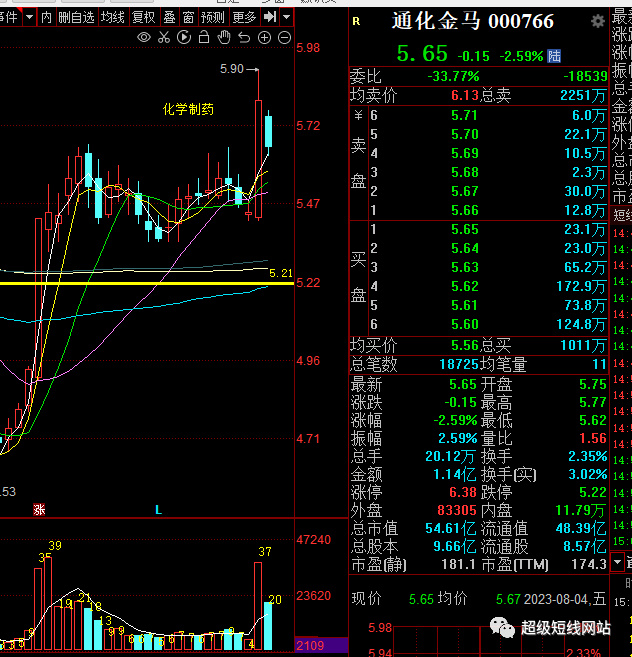Click the circular play replay icon
The image size is (632, 657).
click(184, 38)
